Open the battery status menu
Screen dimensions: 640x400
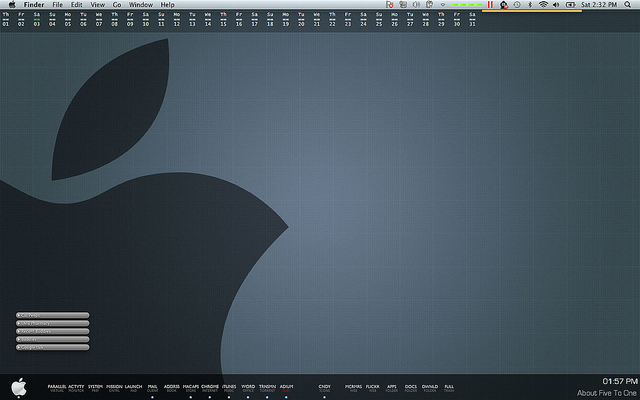click(x=570, y=4)
